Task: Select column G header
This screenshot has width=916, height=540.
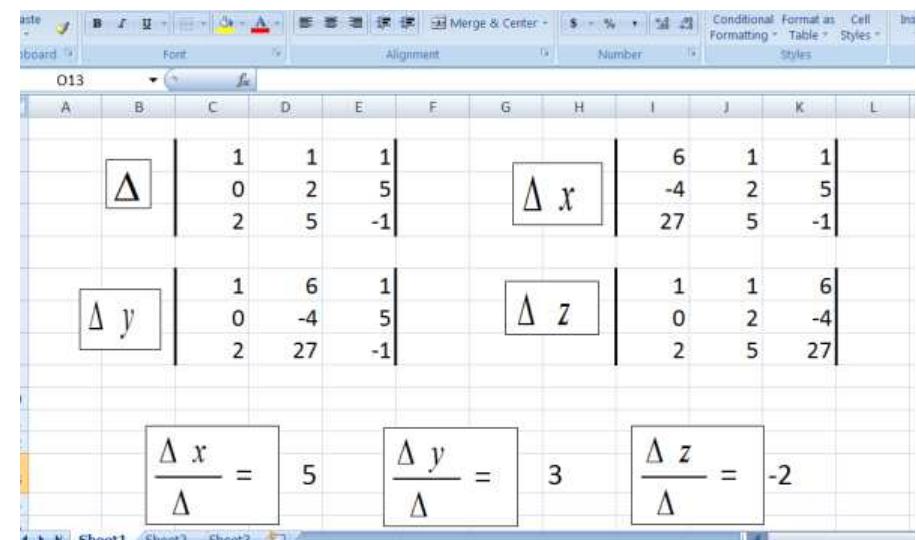Action: pyautogui.click(x=505, y=108)
